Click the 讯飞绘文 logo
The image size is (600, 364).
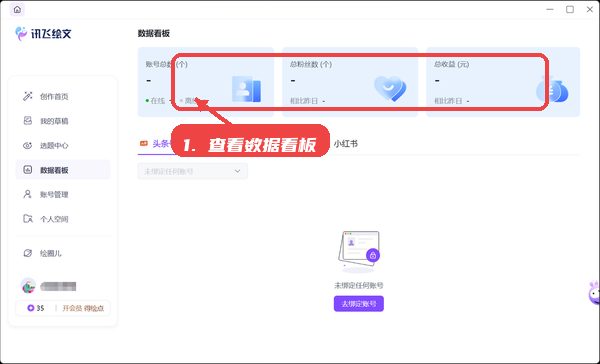pos(43,34)
